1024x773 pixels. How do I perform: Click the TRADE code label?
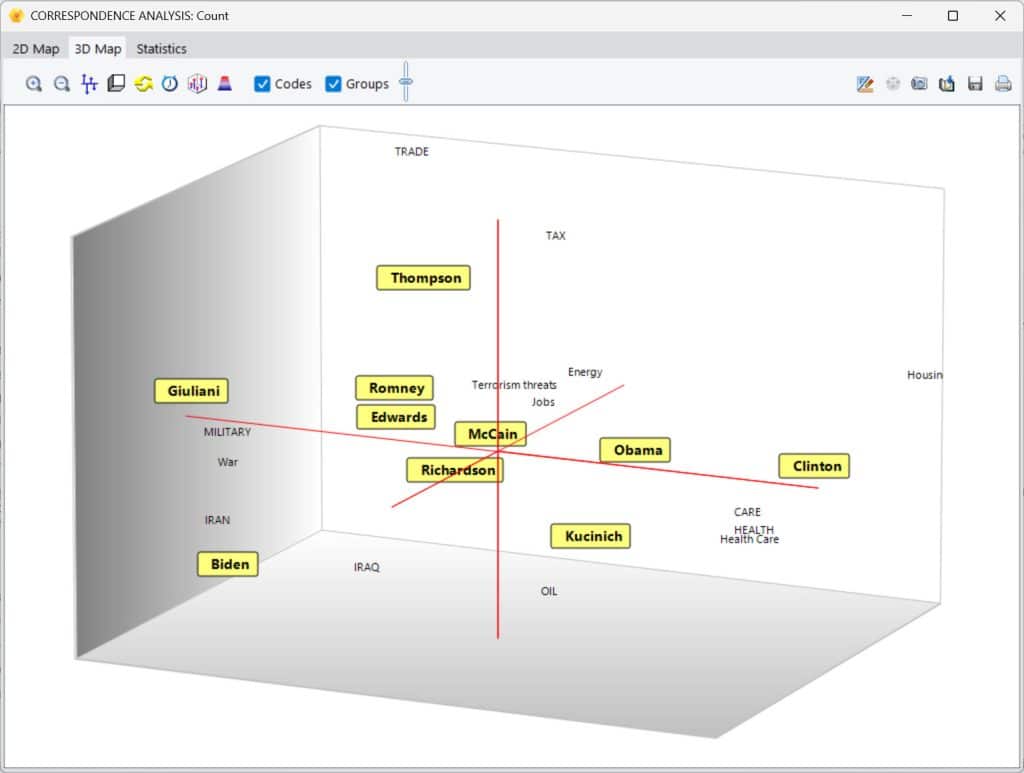pyautogui.click(x=411, y=151)
